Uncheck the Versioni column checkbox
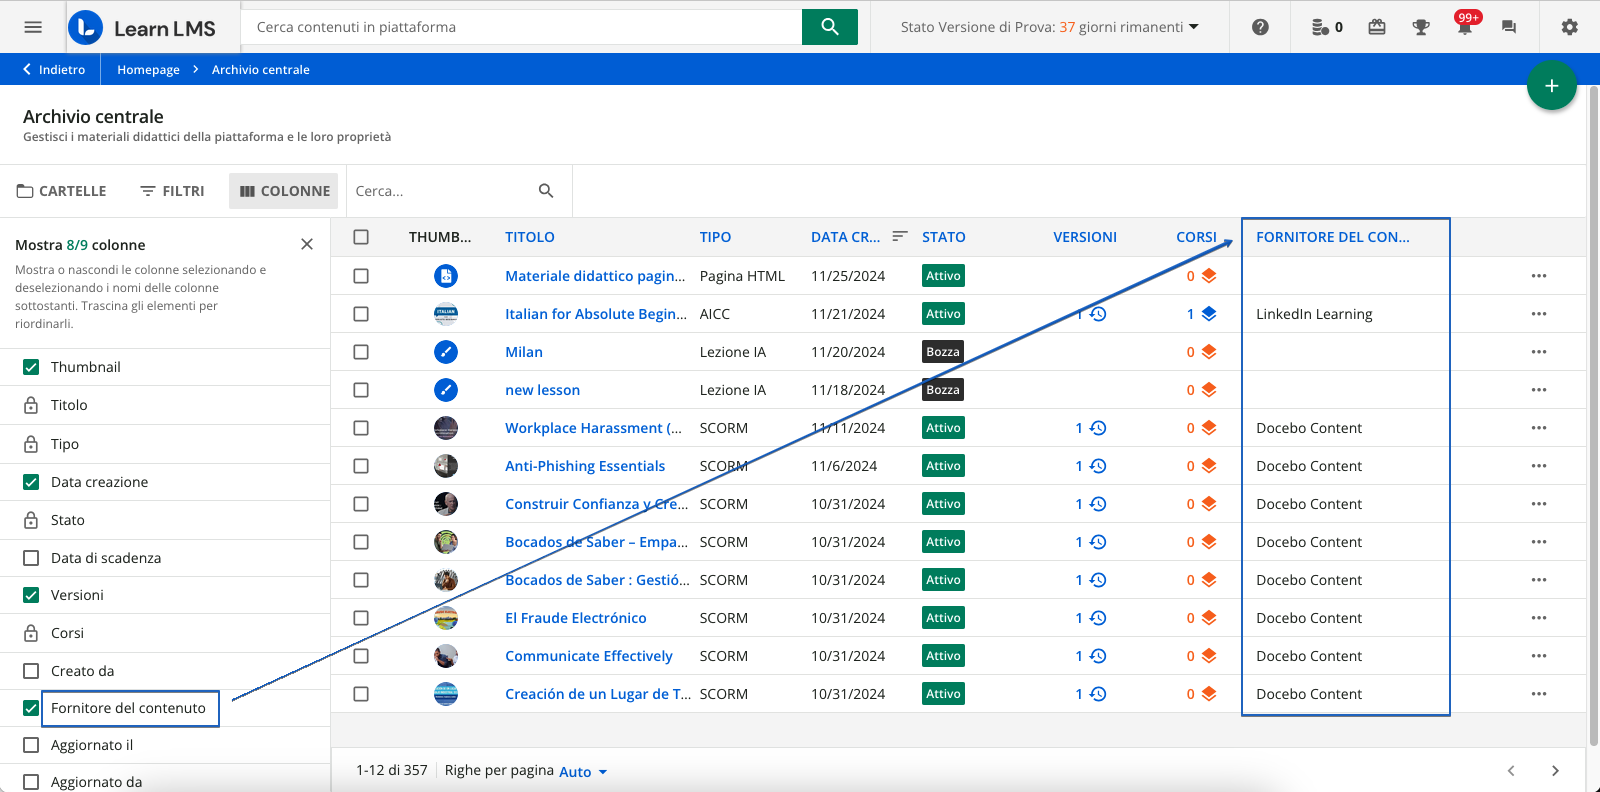This screenshot has height=792, width=1600. (31, 595)
